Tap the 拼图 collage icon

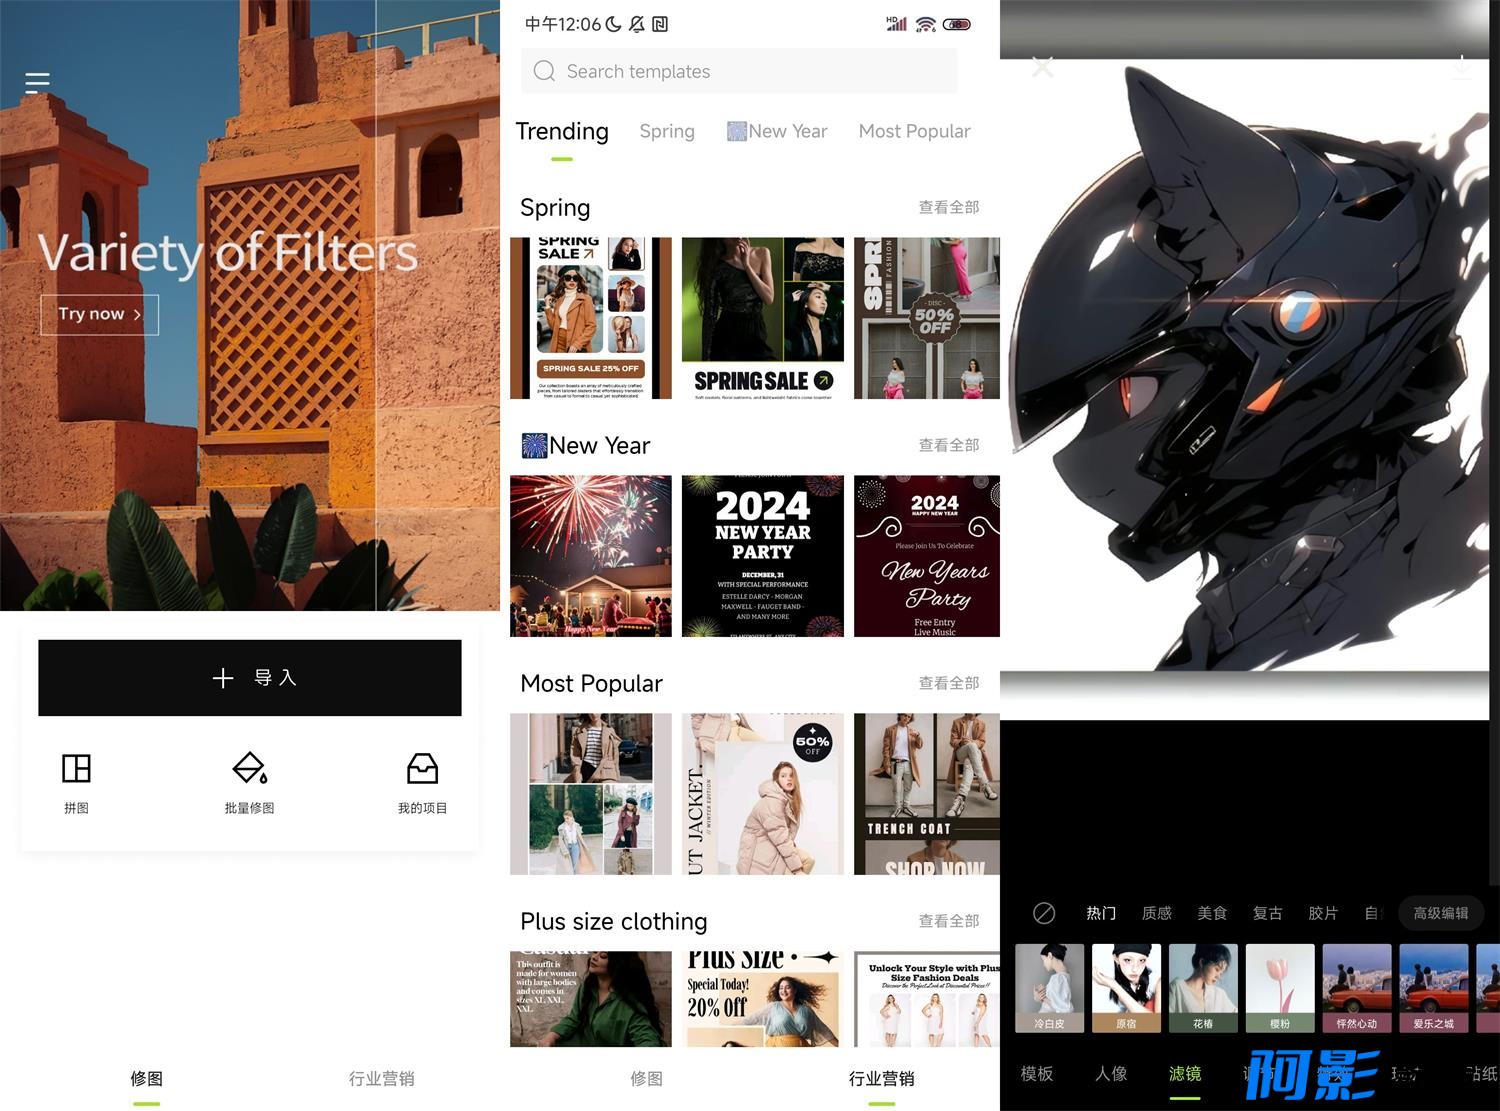[76, 768]
